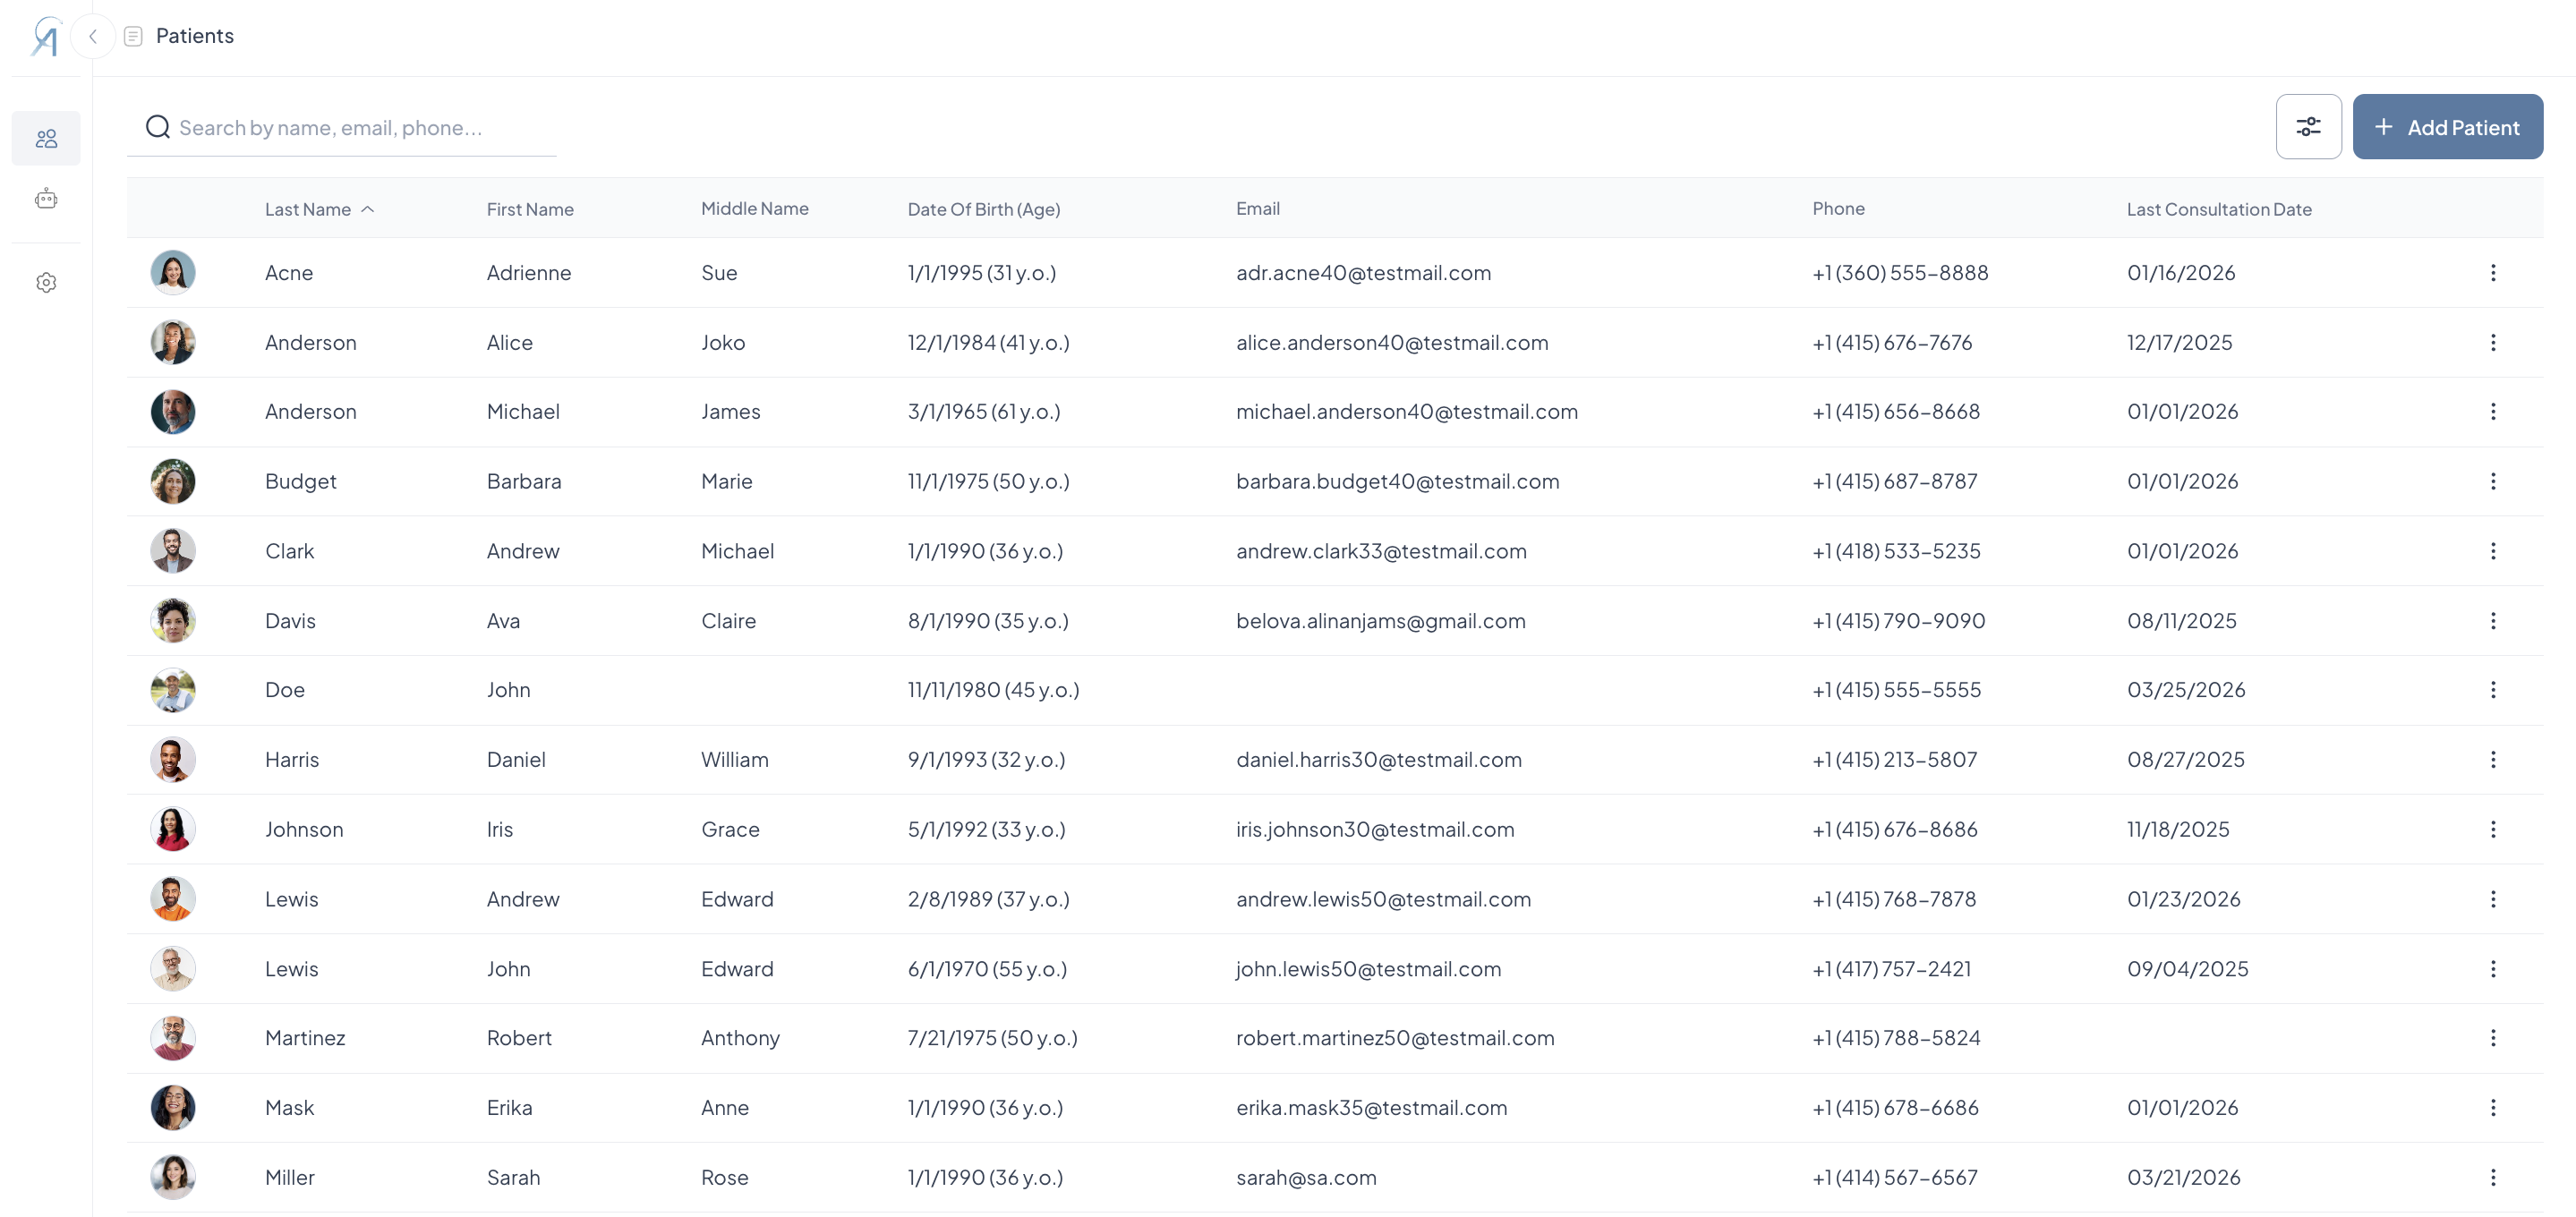Click the Add Patient button

tap(2447, 127)
